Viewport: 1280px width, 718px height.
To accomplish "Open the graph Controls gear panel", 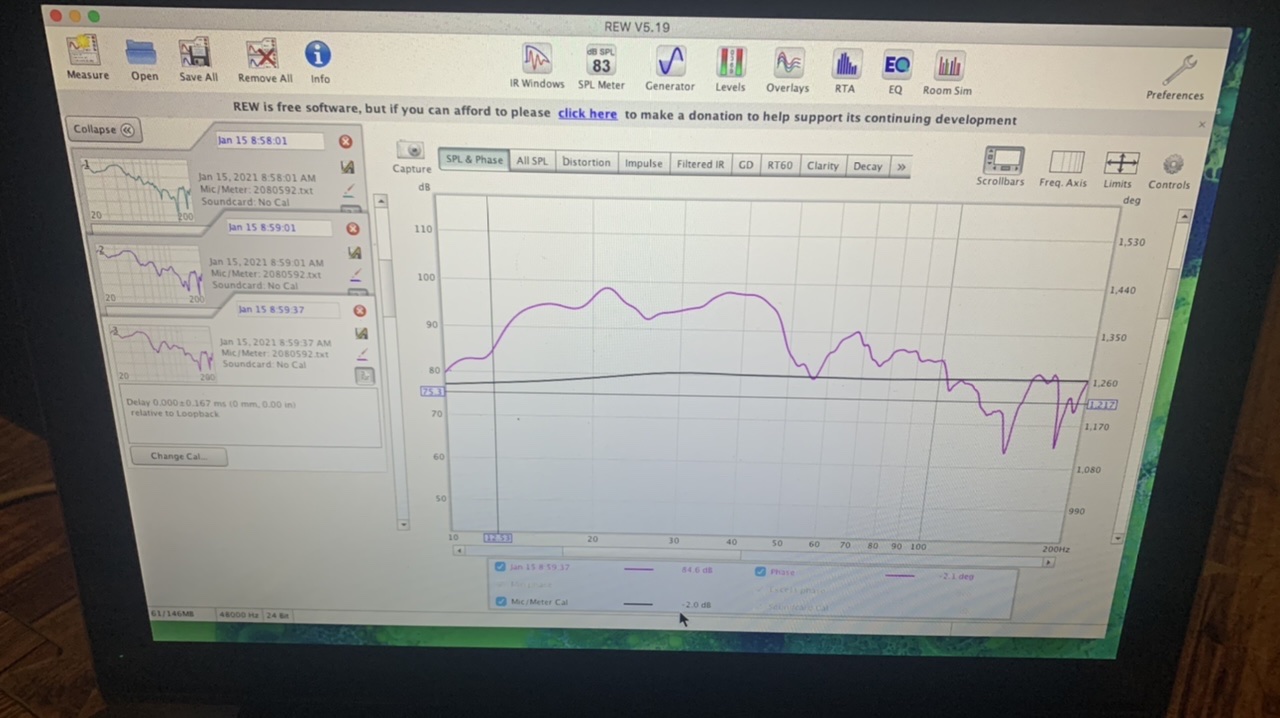I will [1171, 167].
